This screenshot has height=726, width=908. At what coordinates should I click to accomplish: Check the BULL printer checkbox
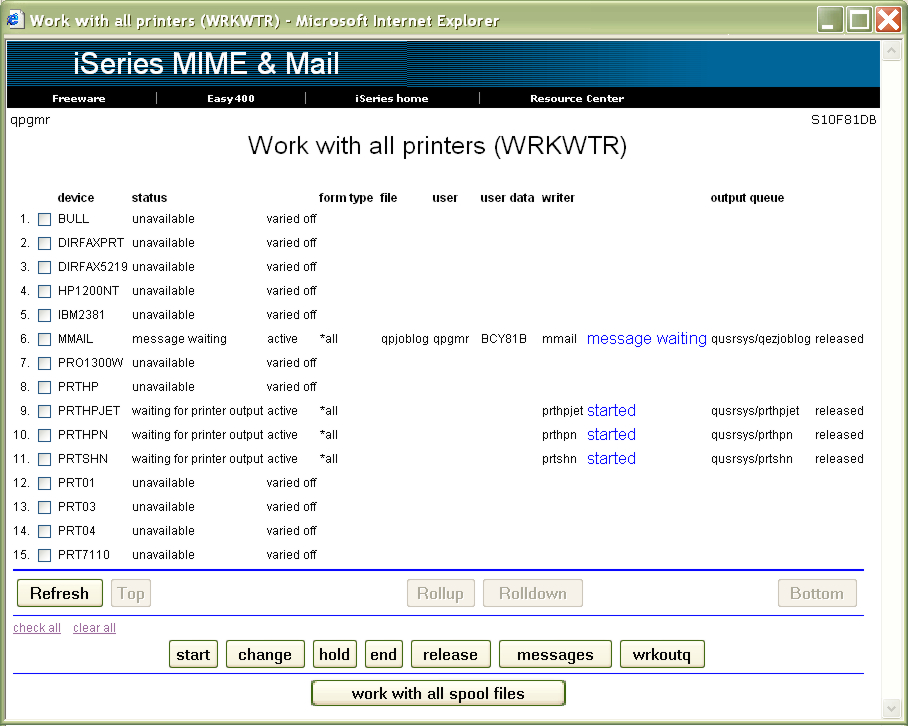click(45, 219)
